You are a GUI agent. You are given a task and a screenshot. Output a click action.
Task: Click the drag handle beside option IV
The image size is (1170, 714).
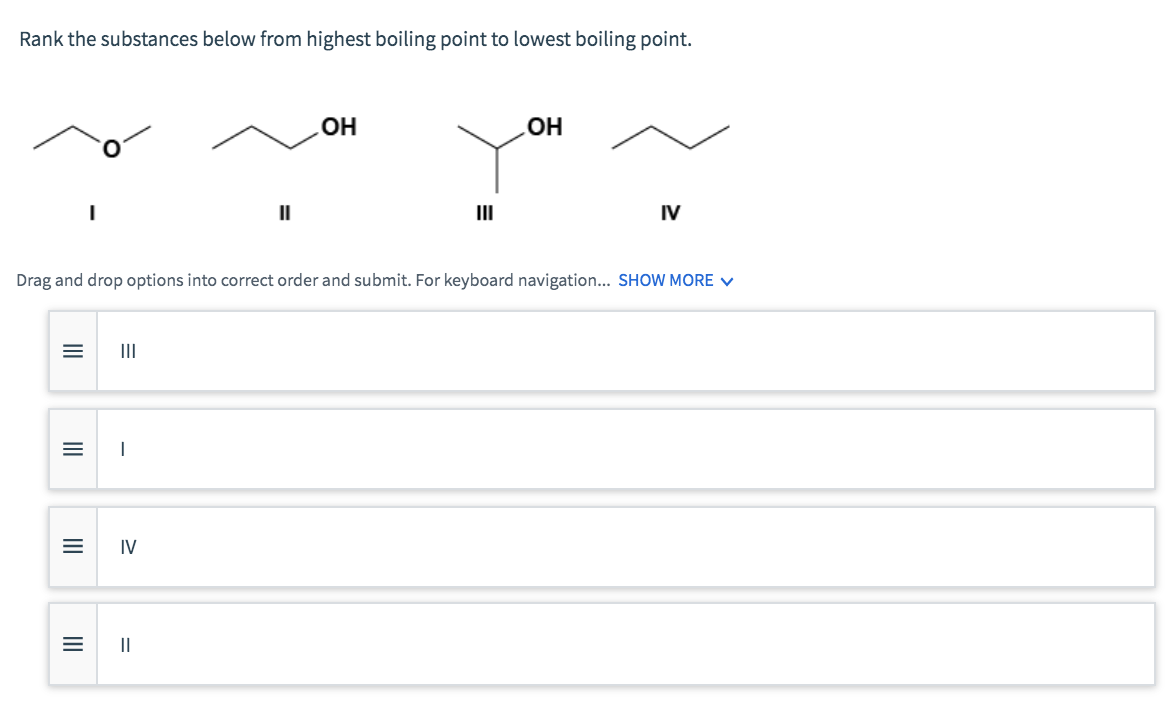[71, 546]
